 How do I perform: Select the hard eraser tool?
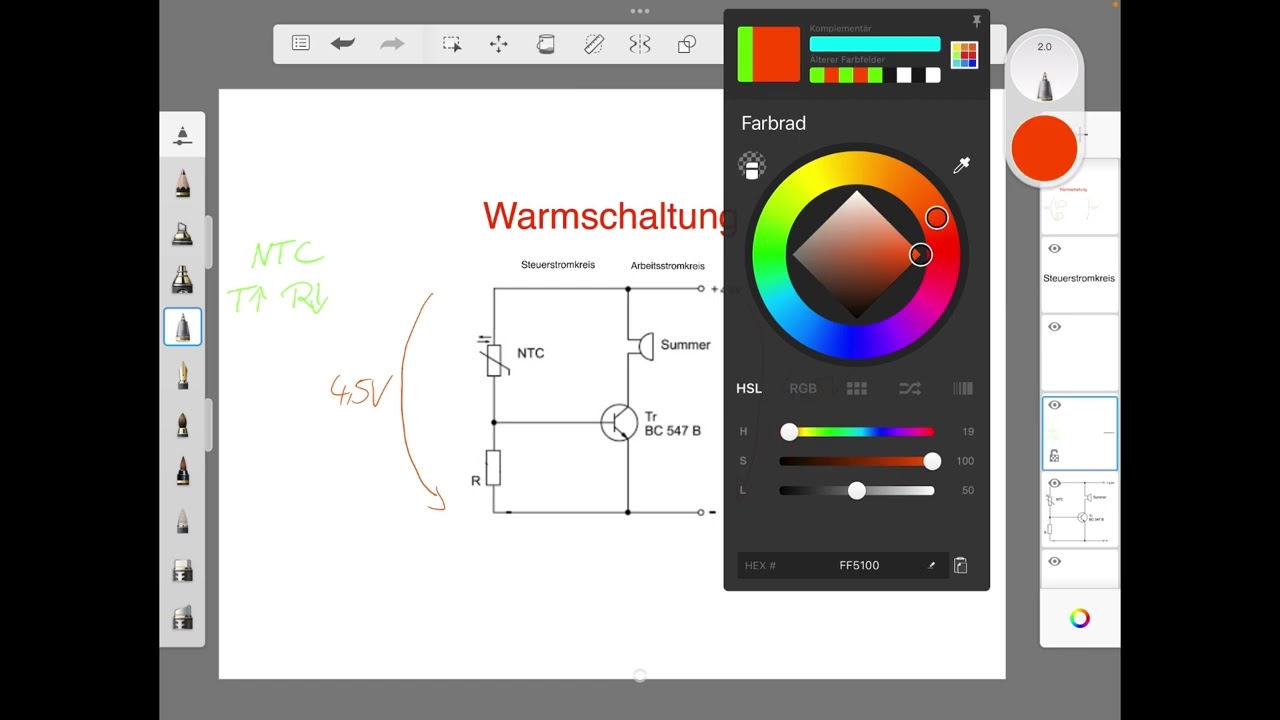182,570
